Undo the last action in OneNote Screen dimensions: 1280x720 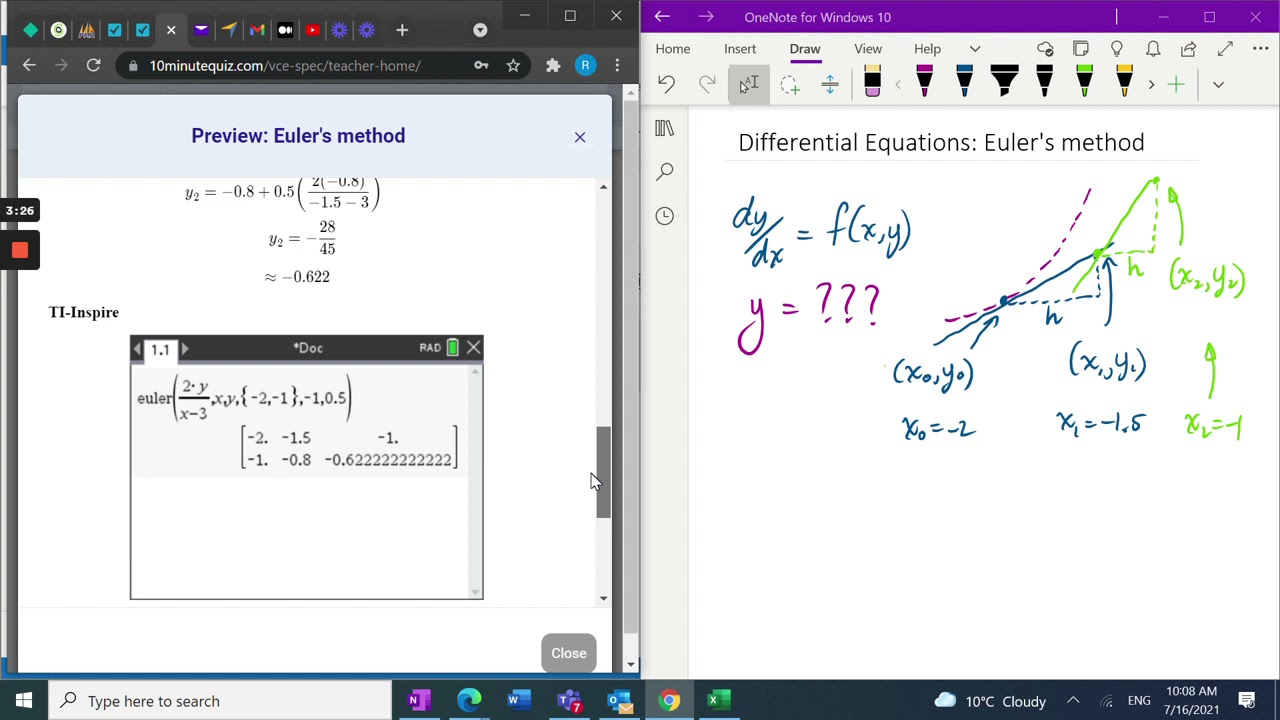(667, 85)
